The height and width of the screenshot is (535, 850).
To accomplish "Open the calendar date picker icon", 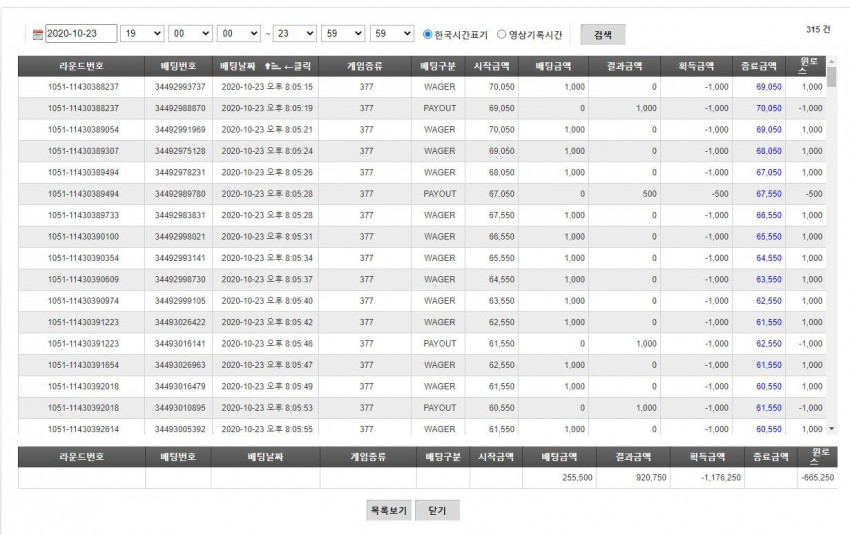I will coord(37,34).
